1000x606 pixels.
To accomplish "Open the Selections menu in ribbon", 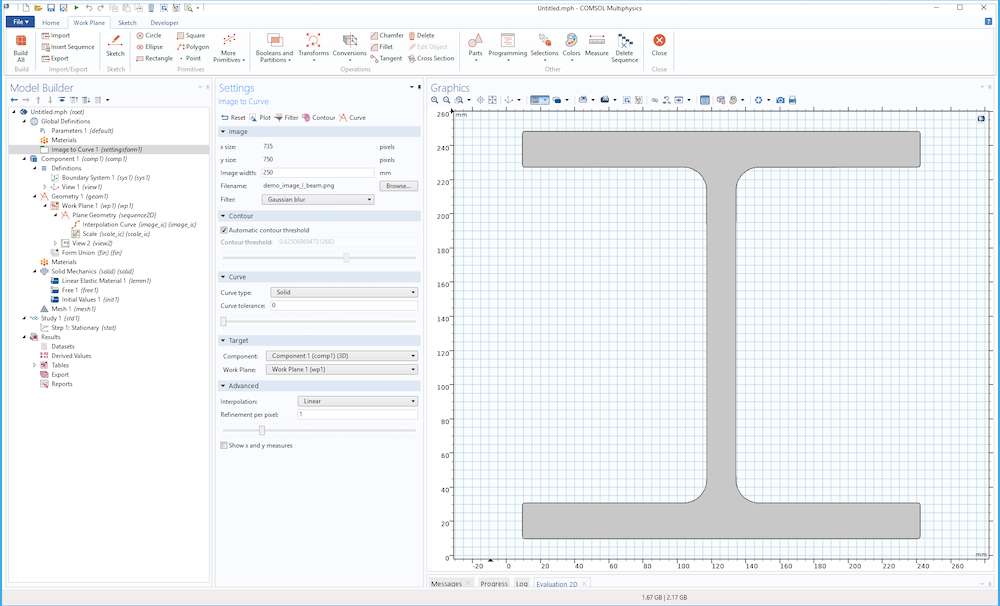I will click(x=544, y=48).
